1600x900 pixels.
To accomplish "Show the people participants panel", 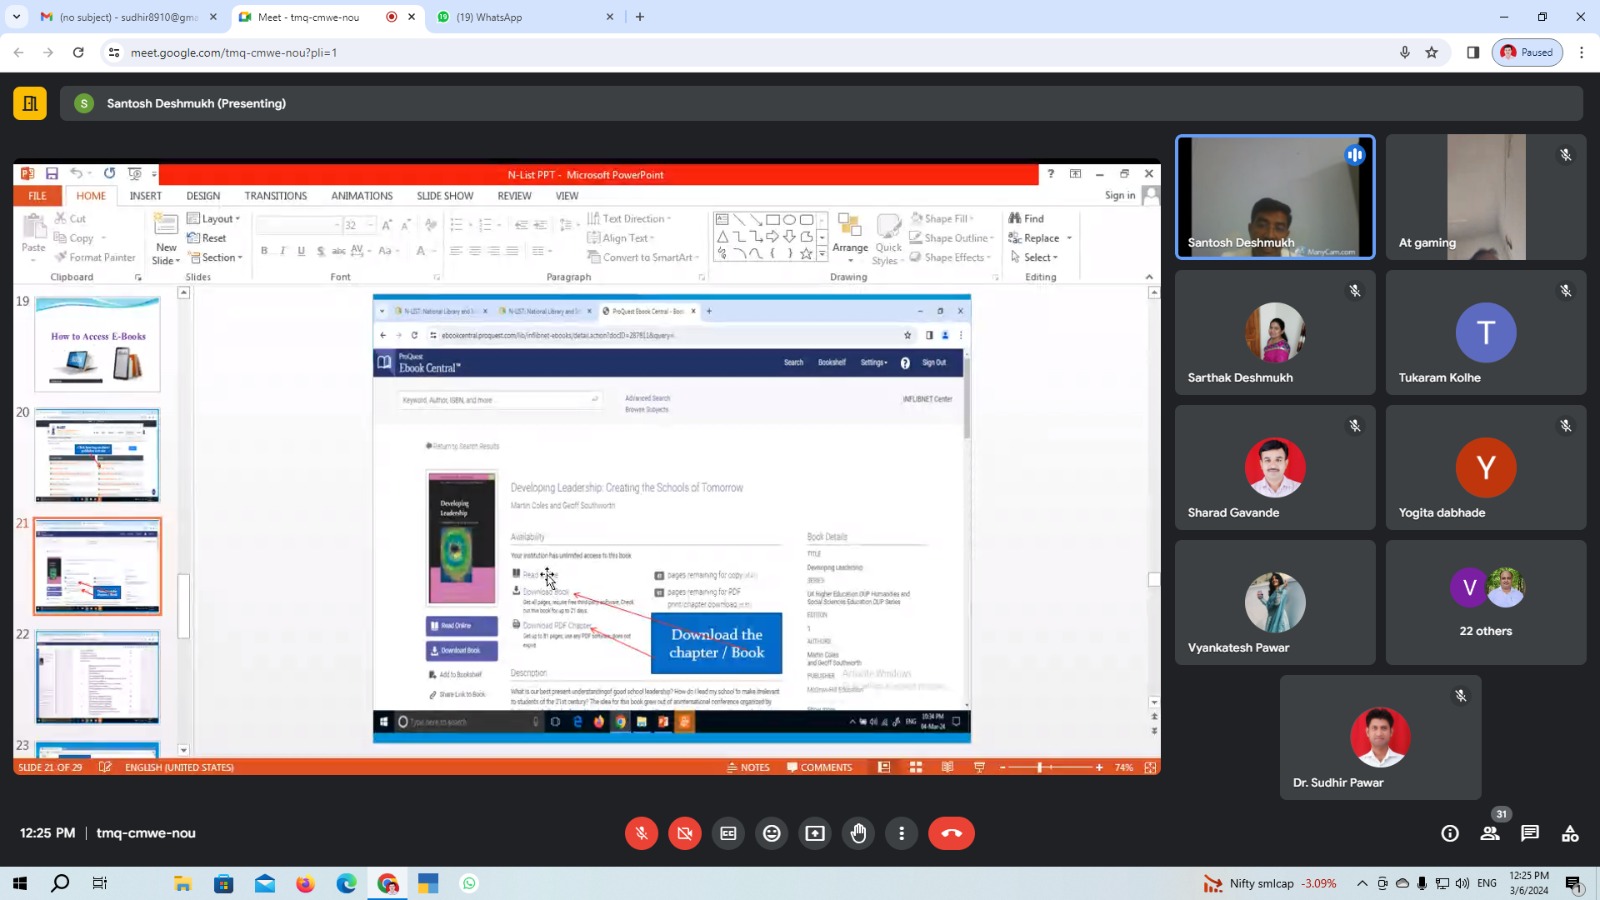I will pyautogui.click(x=1490, y=833).
